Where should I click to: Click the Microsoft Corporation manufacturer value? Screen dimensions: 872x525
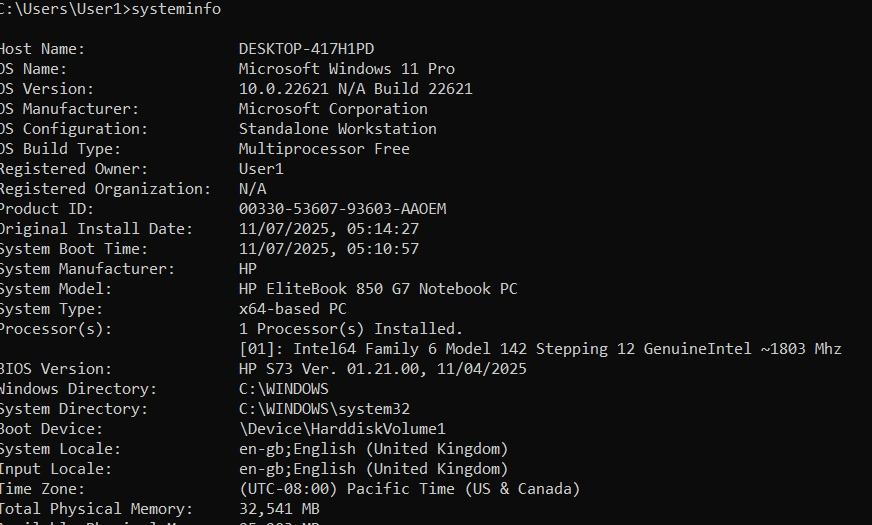(333, 109)
